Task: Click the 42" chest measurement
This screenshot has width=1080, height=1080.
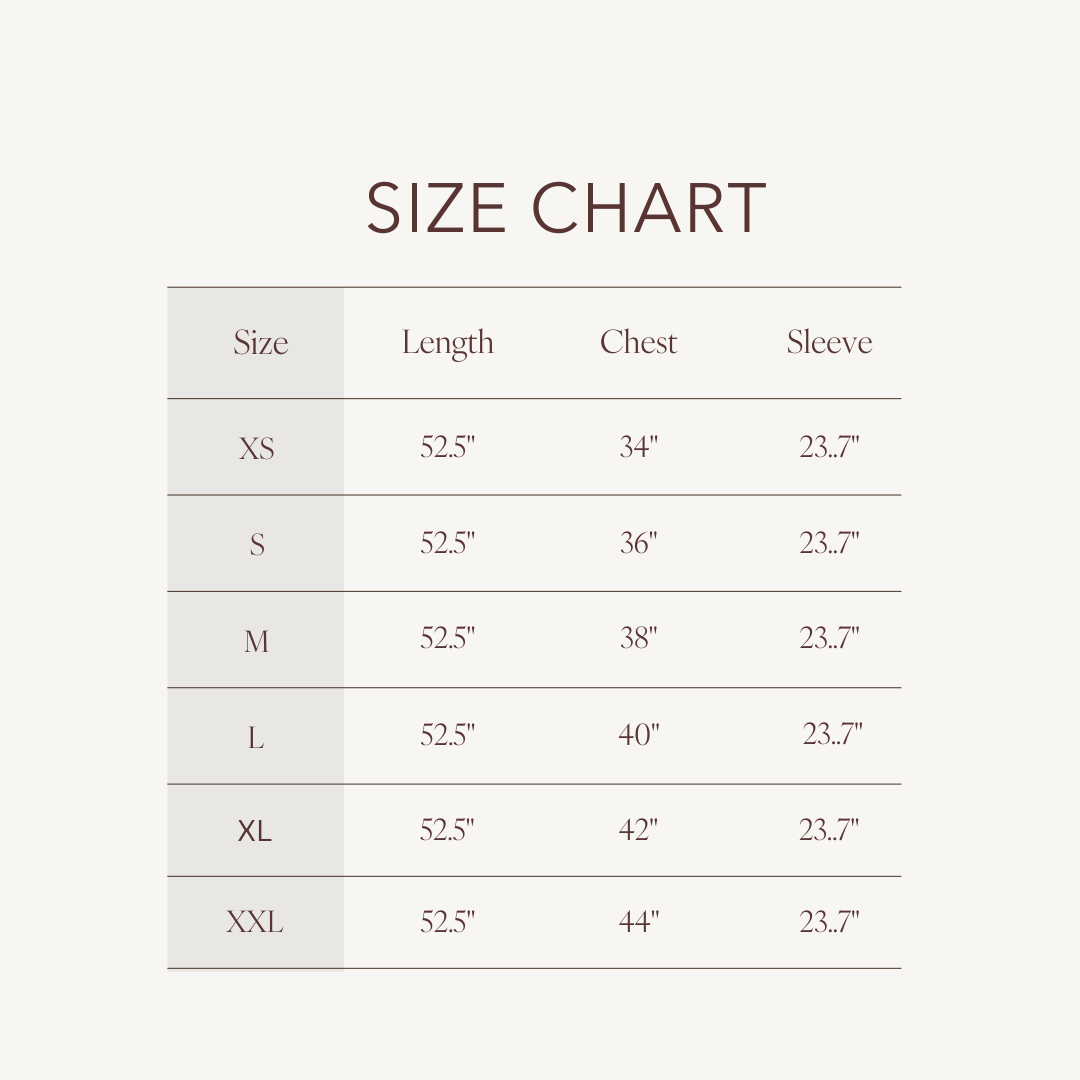Action: (638, 829)
